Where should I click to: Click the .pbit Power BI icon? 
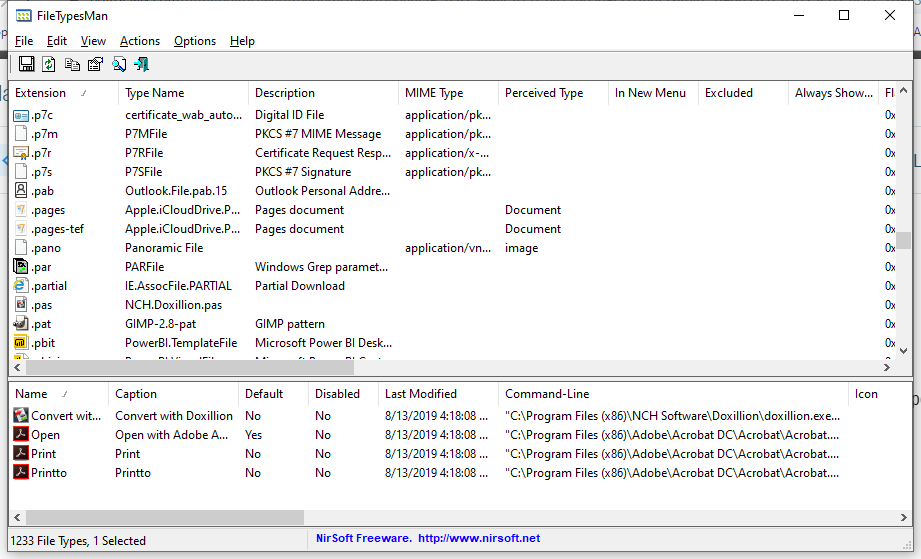point(21,343)
